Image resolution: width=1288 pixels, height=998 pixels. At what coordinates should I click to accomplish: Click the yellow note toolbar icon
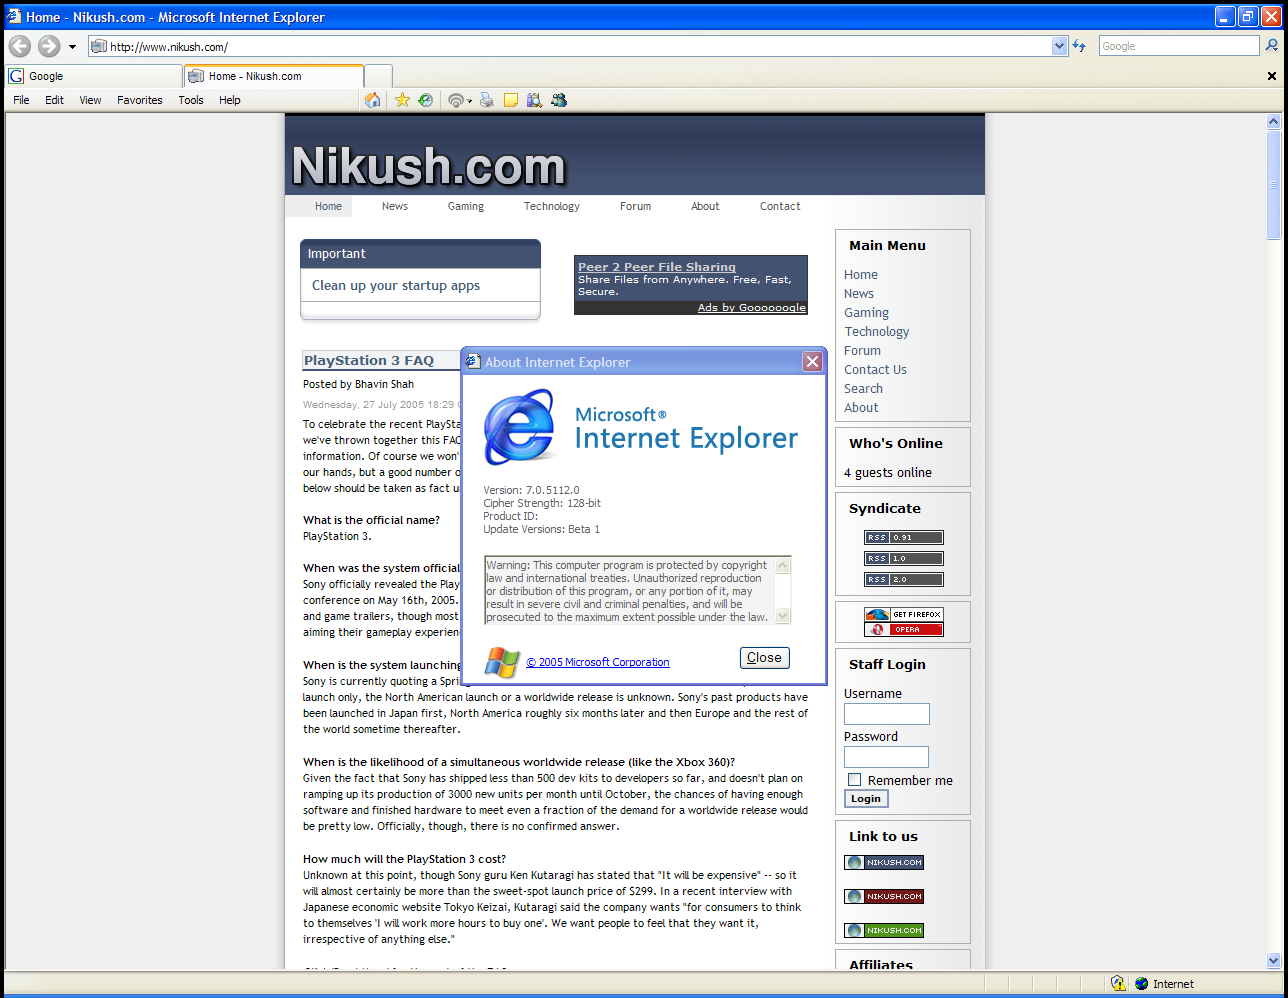point(511,100)
